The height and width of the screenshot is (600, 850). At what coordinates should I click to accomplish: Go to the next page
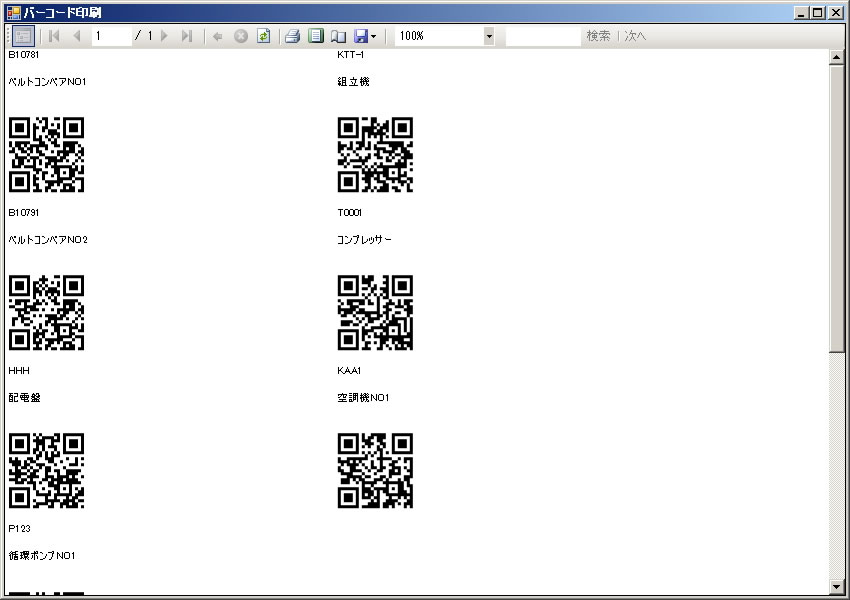coord(164,36)
